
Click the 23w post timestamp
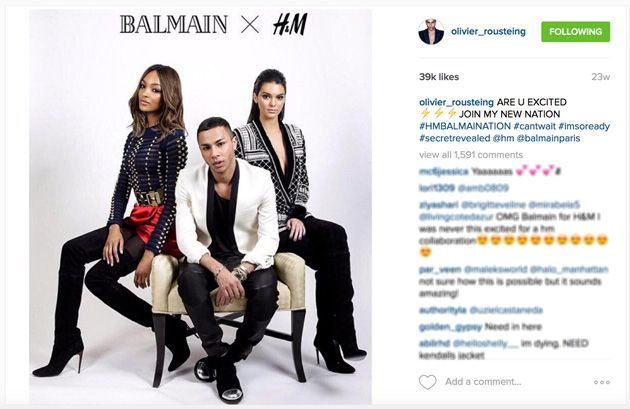pyautogui.click(x=601, y=77)
